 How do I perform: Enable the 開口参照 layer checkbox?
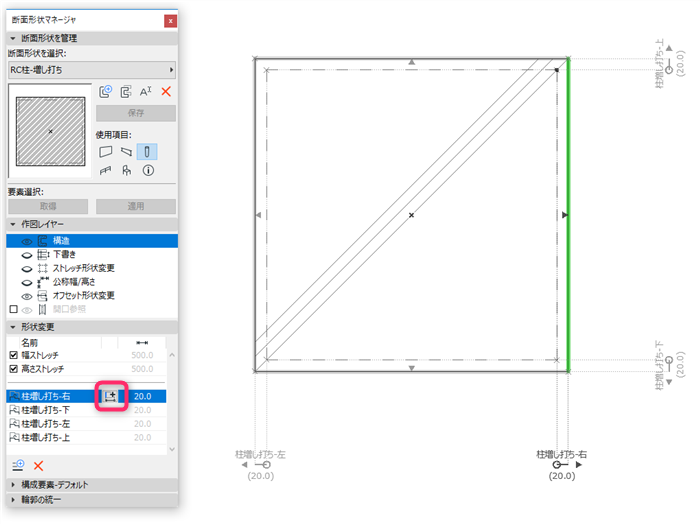click(x=13, y=309)
